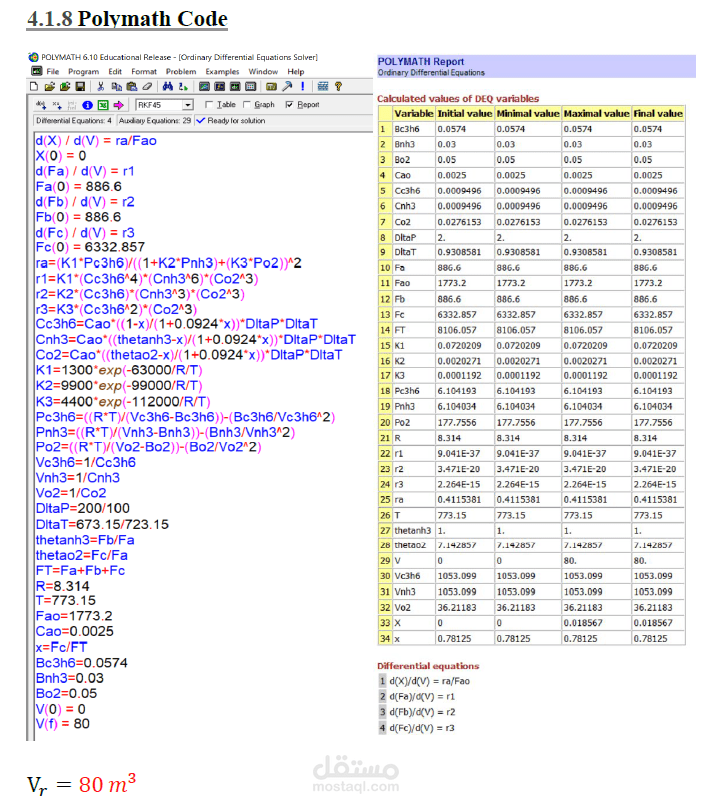Image resolution: width=713 pixels, height=810 pixels.
Task: Click the first open-folder icon in toolbar
Action: tap(50, 86)
